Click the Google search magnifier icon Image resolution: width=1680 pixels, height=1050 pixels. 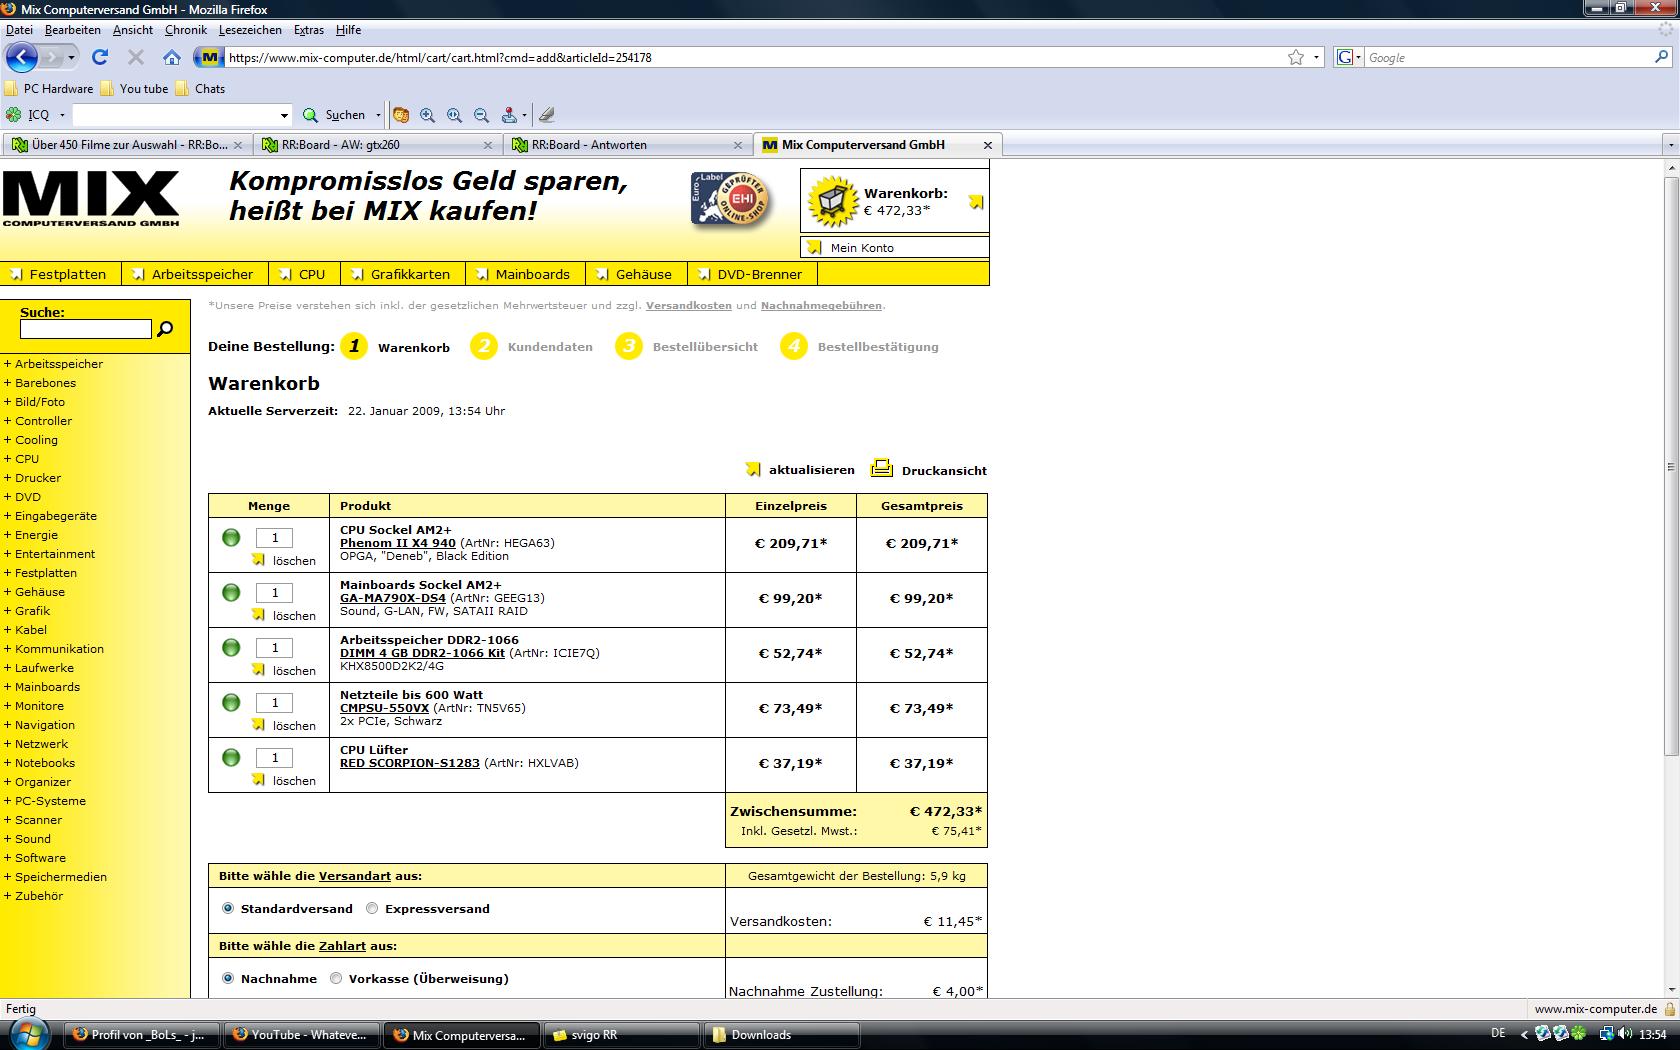point(1662,57)
